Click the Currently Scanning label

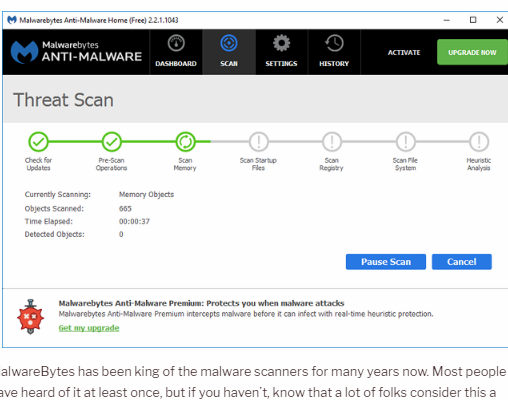coord(58,194)
